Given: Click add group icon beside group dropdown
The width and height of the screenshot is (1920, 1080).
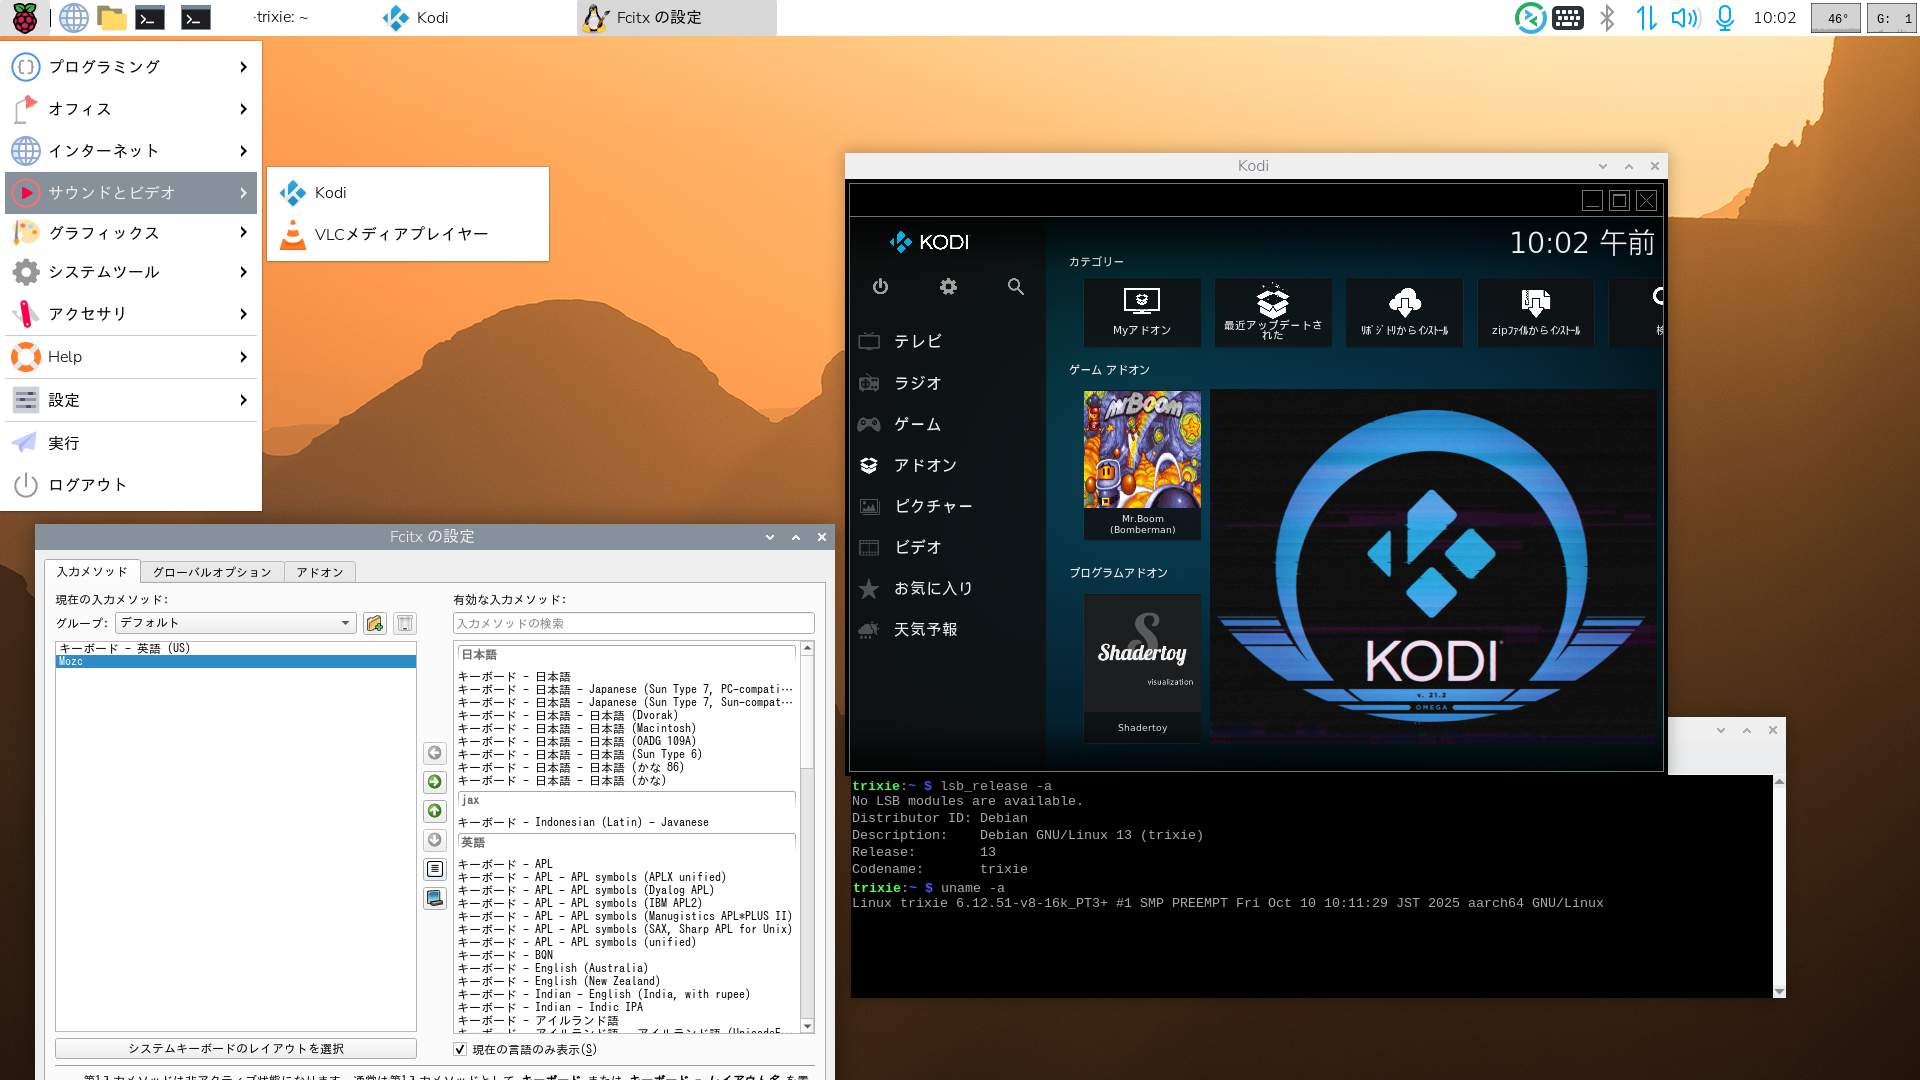Looking at the screenshot, I should [375, 623].
